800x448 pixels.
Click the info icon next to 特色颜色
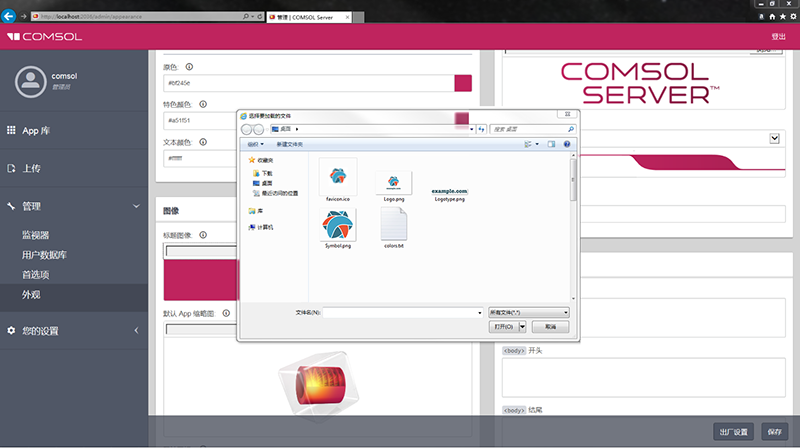(203, 104)
